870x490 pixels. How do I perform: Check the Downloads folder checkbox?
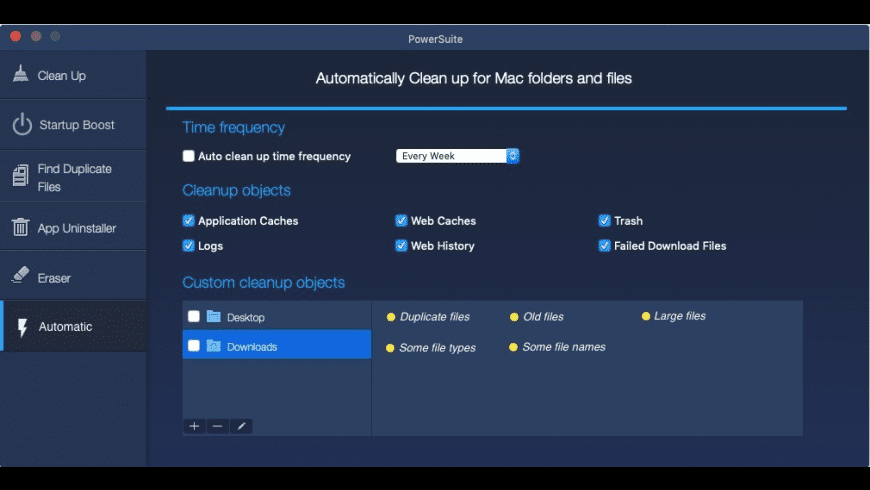194,346
